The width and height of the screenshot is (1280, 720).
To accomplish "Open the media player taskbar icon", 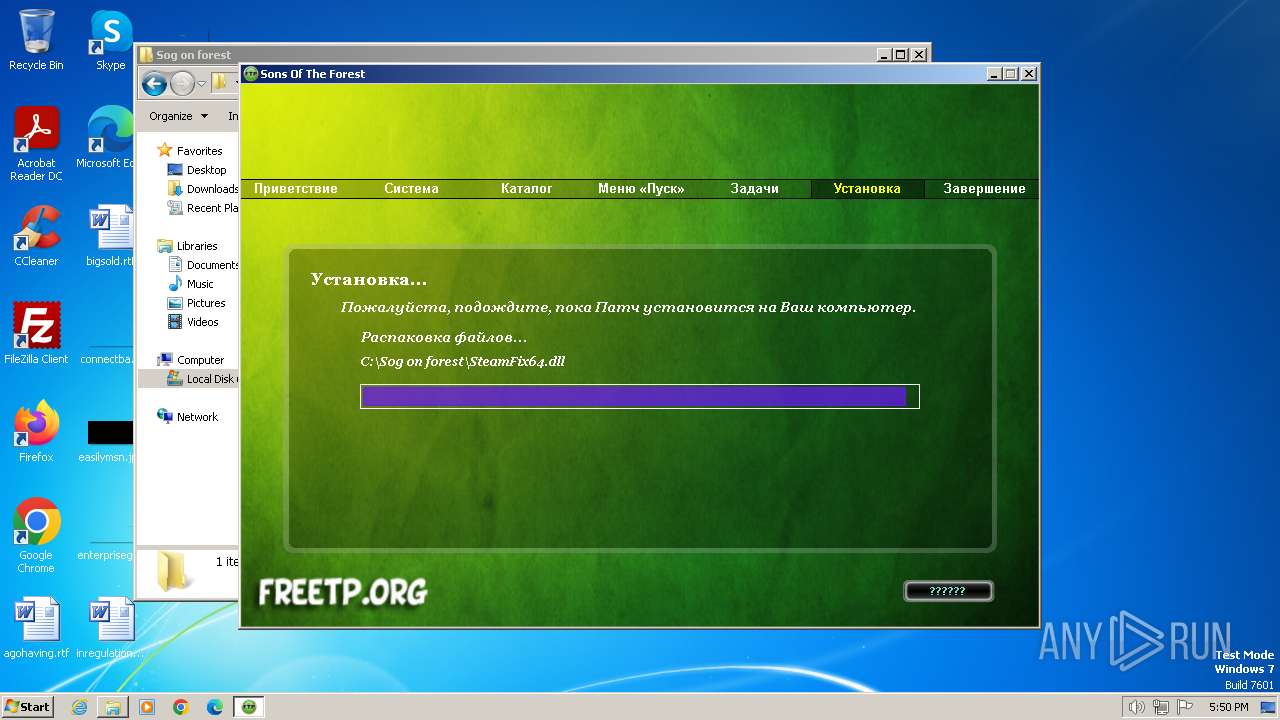I will [x=147, y=707].
